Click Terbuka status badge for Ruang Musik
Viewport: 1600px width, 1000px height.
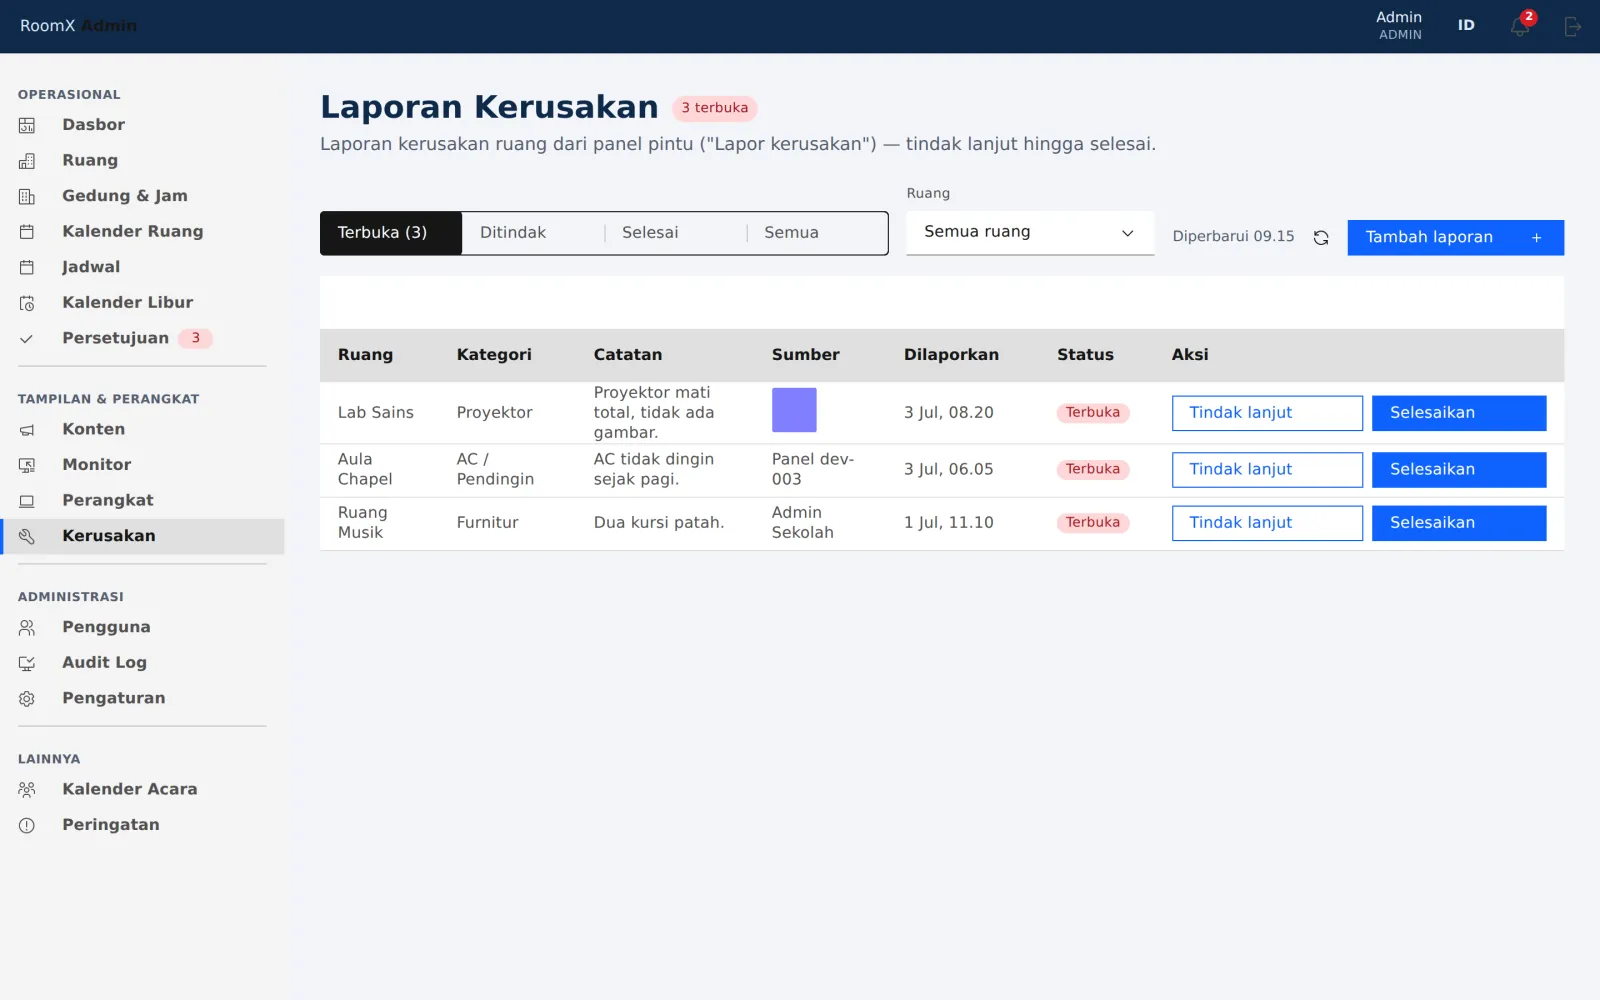1093,523
